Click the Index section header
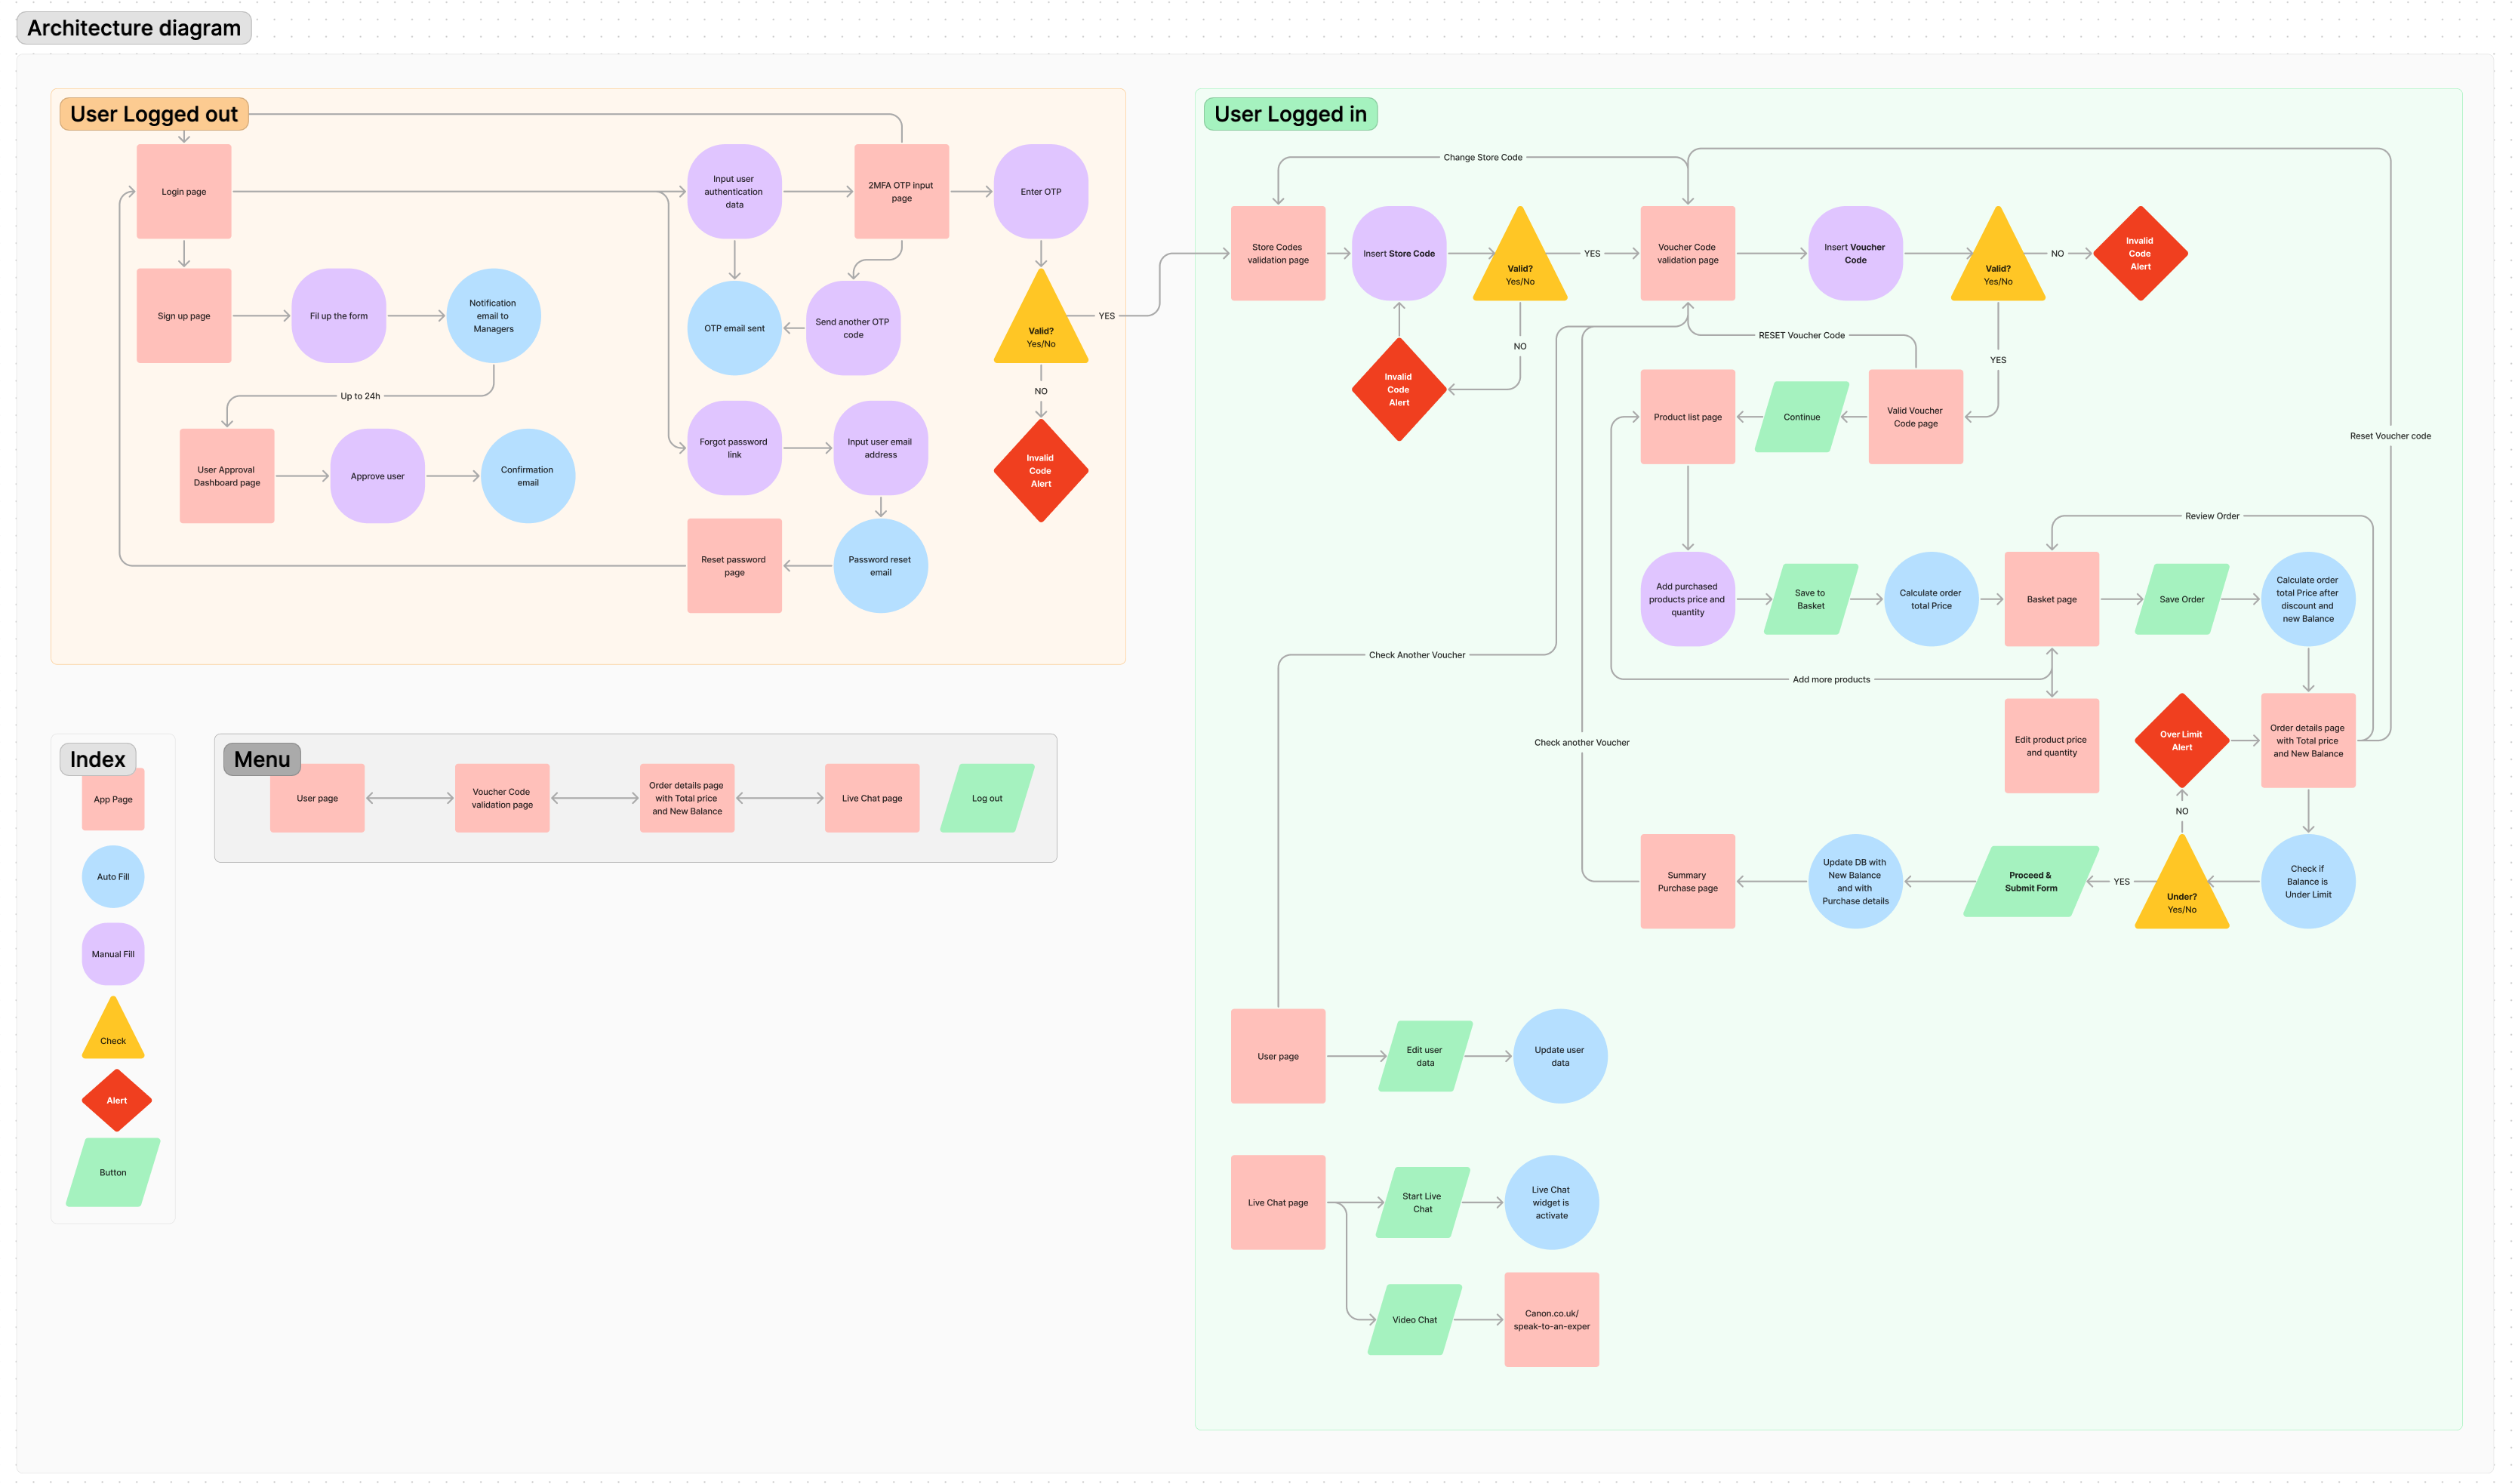Screen dimensions: 2515x1484 pos(98,759)
